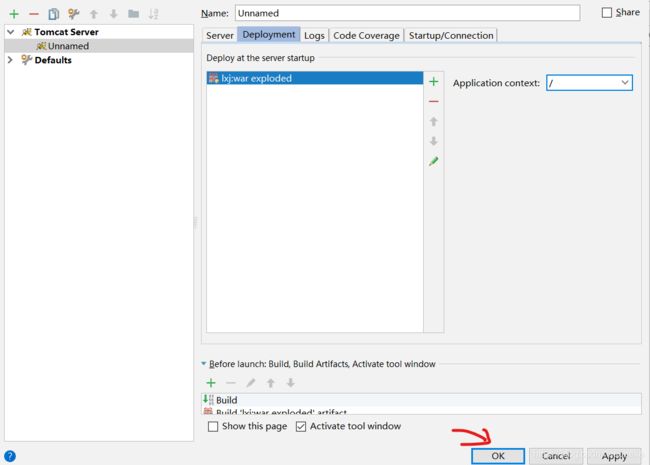Select the lxj:war exploded artifact
650x465 pixels.
point(315,78)
